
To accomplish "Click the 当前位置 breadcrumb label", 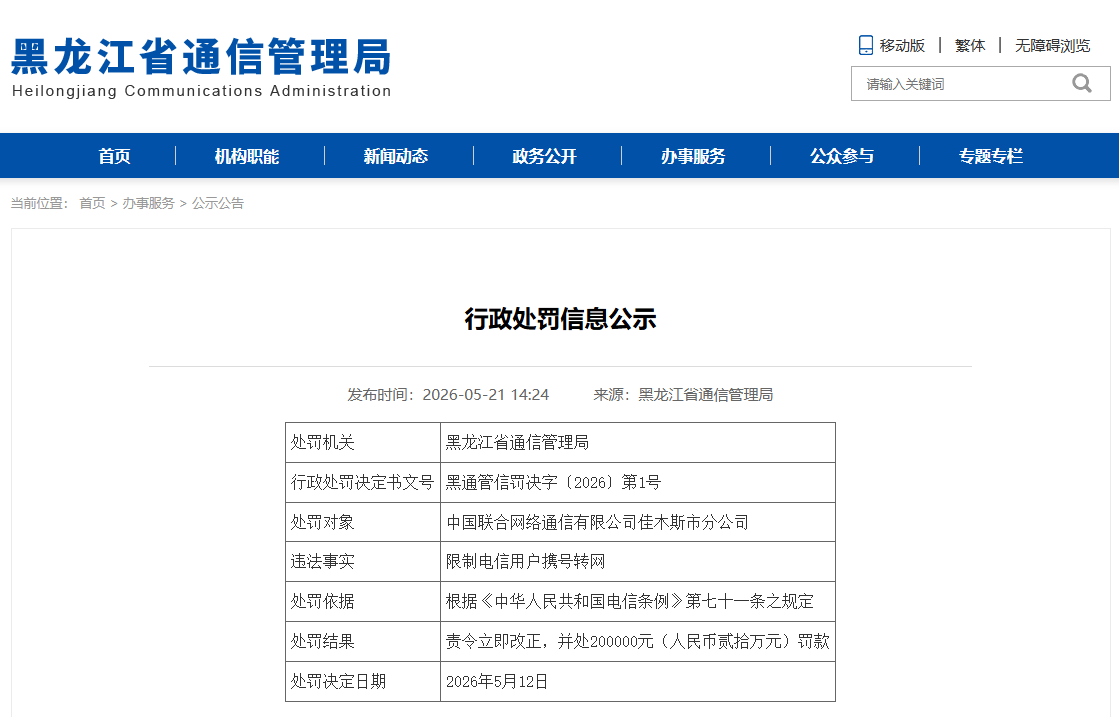I will click(x=39, y=203).
